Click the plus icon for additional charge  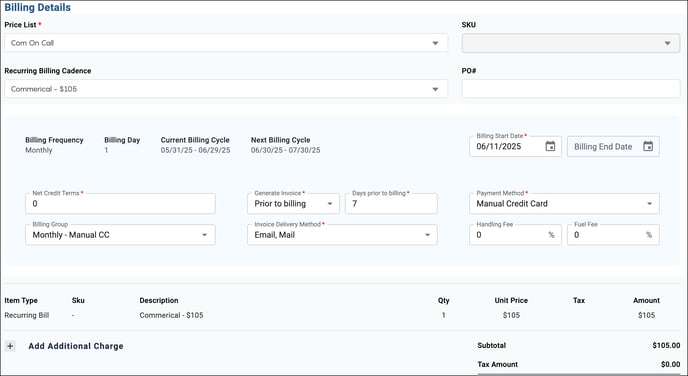tap(10, 346)
